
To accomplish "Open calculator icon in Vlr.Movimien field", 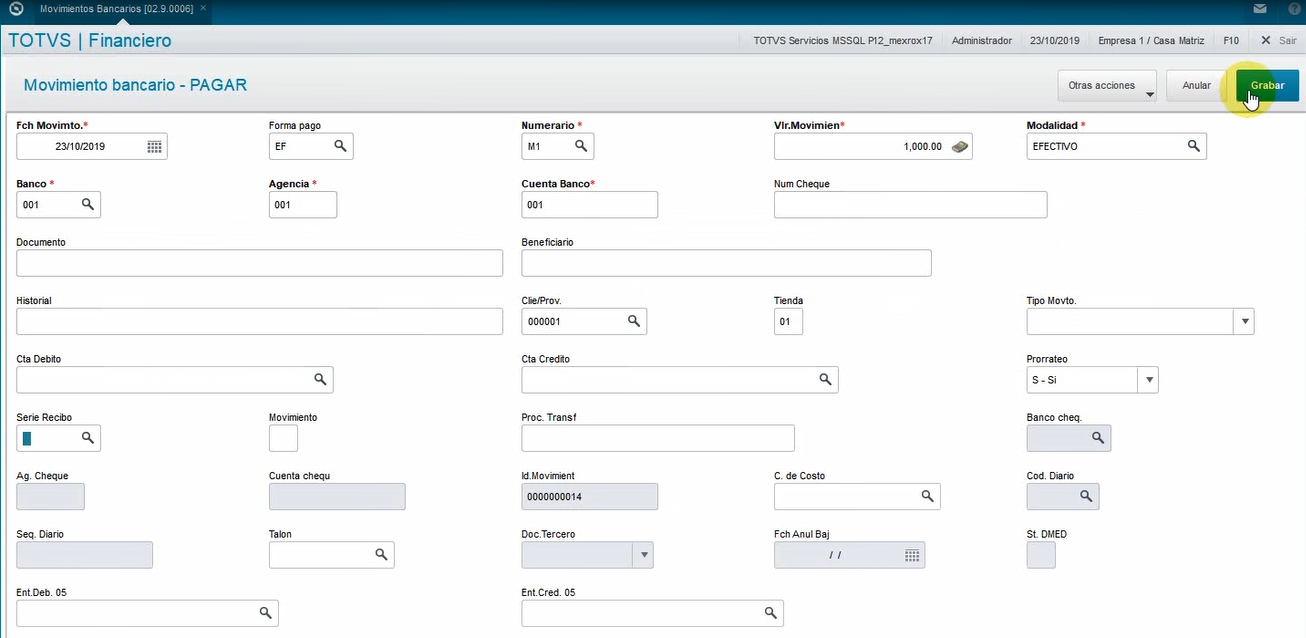I will (x=959, y=146).
